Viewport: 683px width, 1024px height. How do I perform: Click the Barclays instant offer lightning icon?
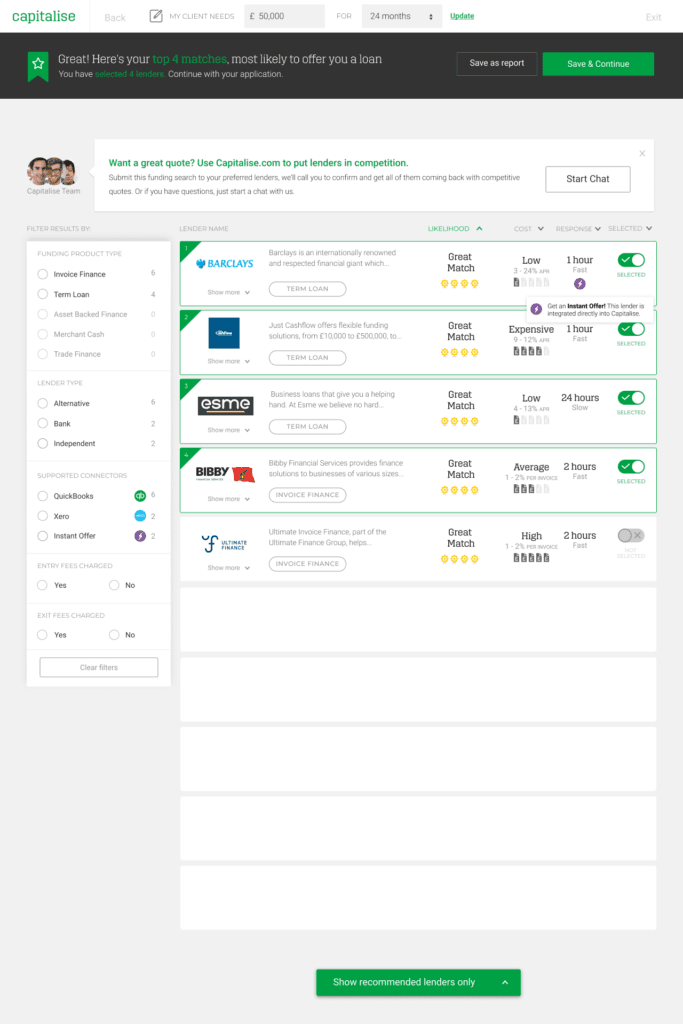pyautogui.click(x=579, y=283)
